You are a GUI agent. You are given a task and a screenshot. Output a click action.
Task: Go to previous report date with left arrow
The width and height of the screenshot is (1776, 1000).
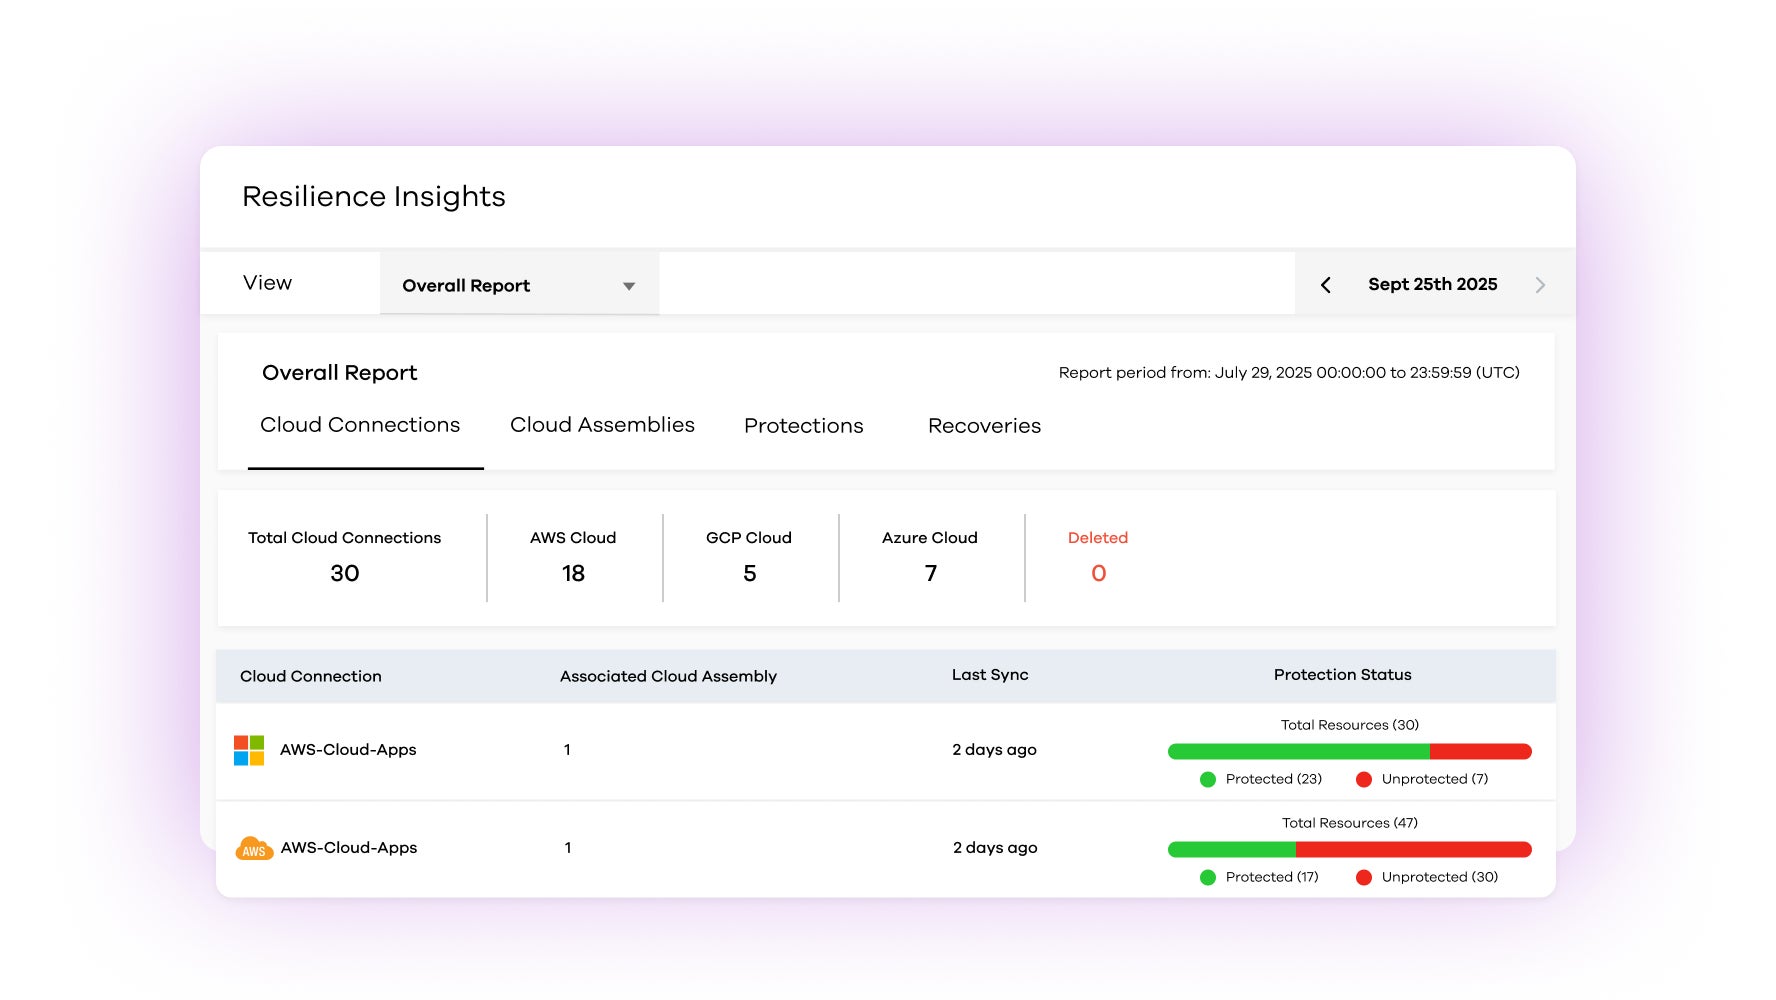pos(1325,284)
